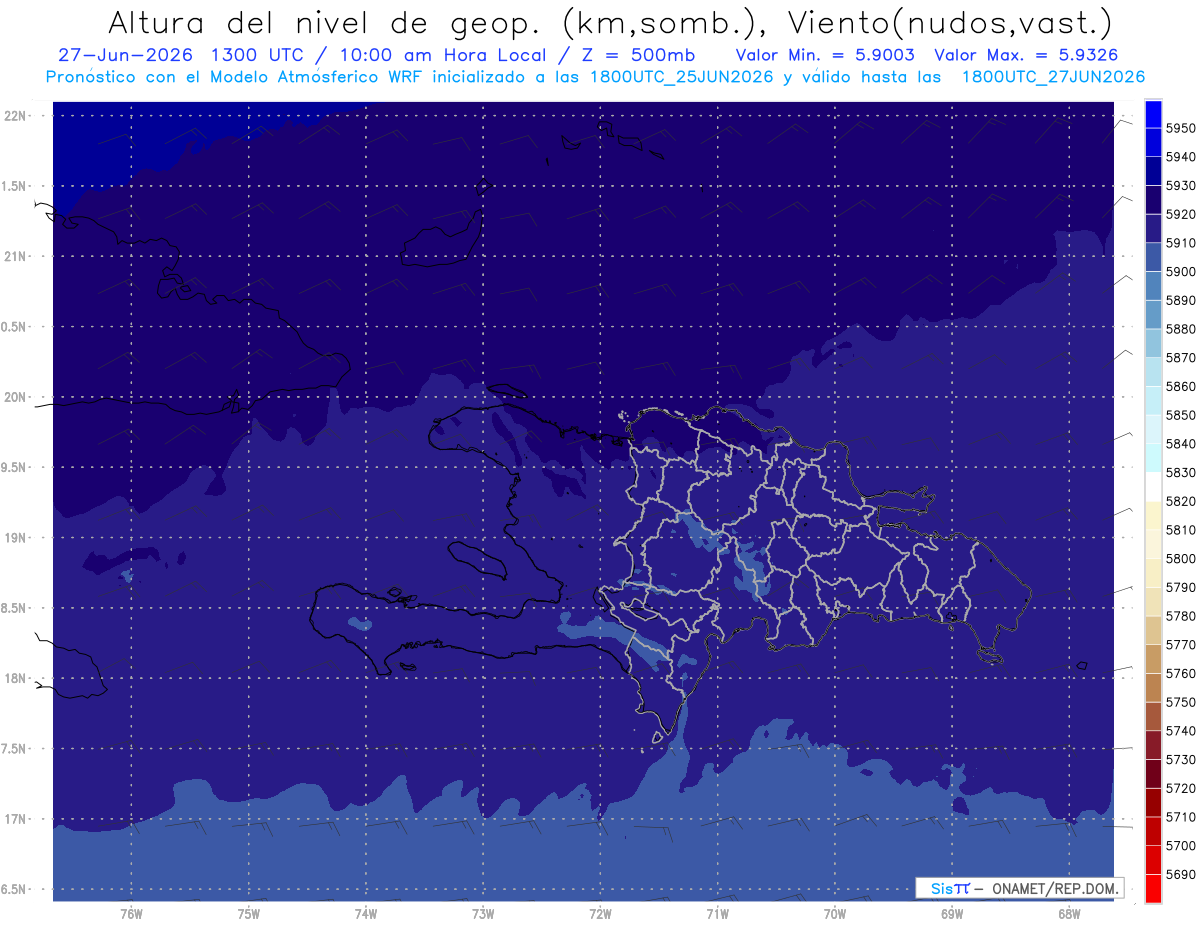Click the 72W longitude label
Viewport: 1200px width, 927px height.
pos(600,914)
